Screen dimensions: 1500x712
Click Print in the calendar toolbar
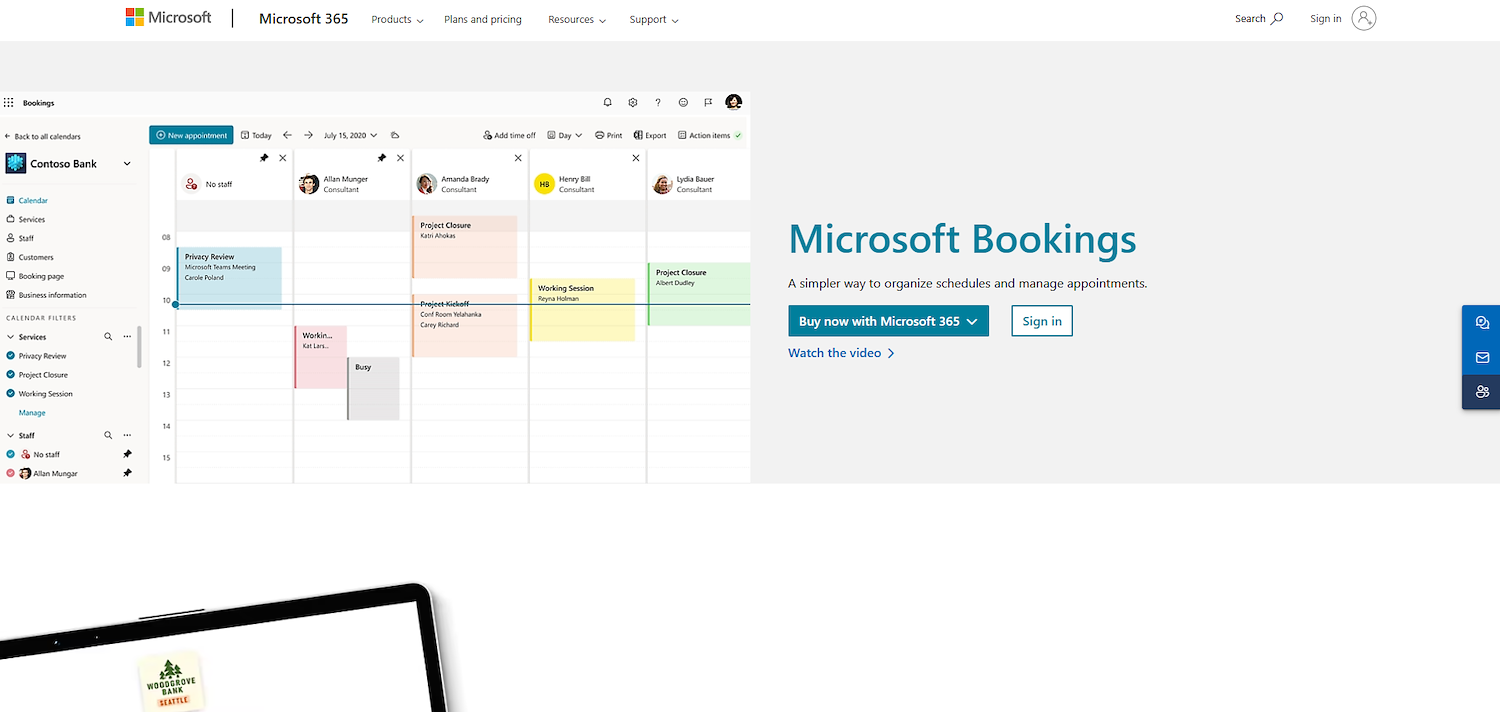[608, 135]
